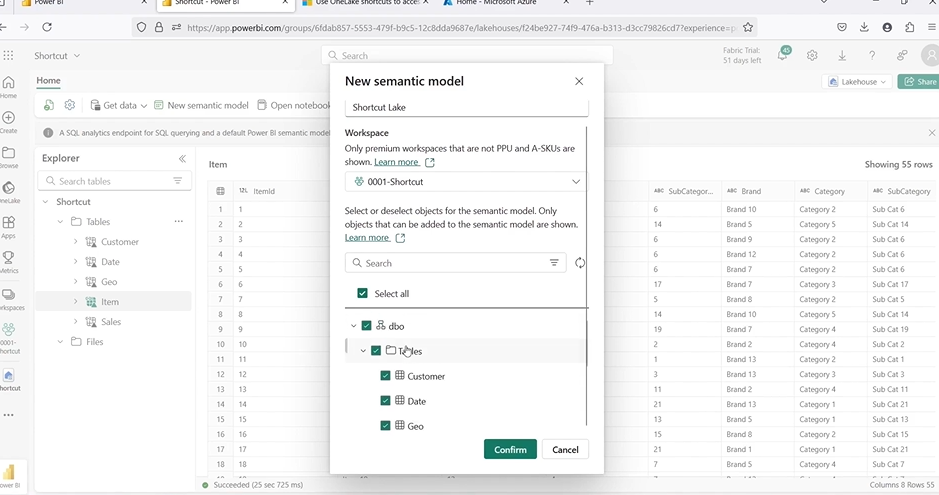Expand the Customer table in Explorer

(75, 242)
